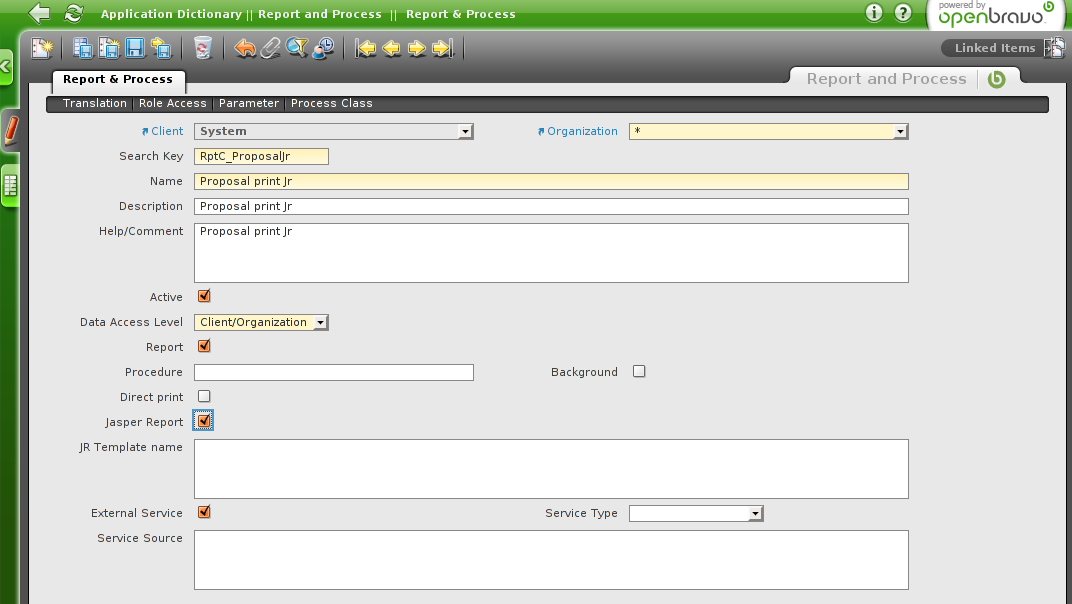Expand the left menu with the arrow handle

tap(5, 67)
